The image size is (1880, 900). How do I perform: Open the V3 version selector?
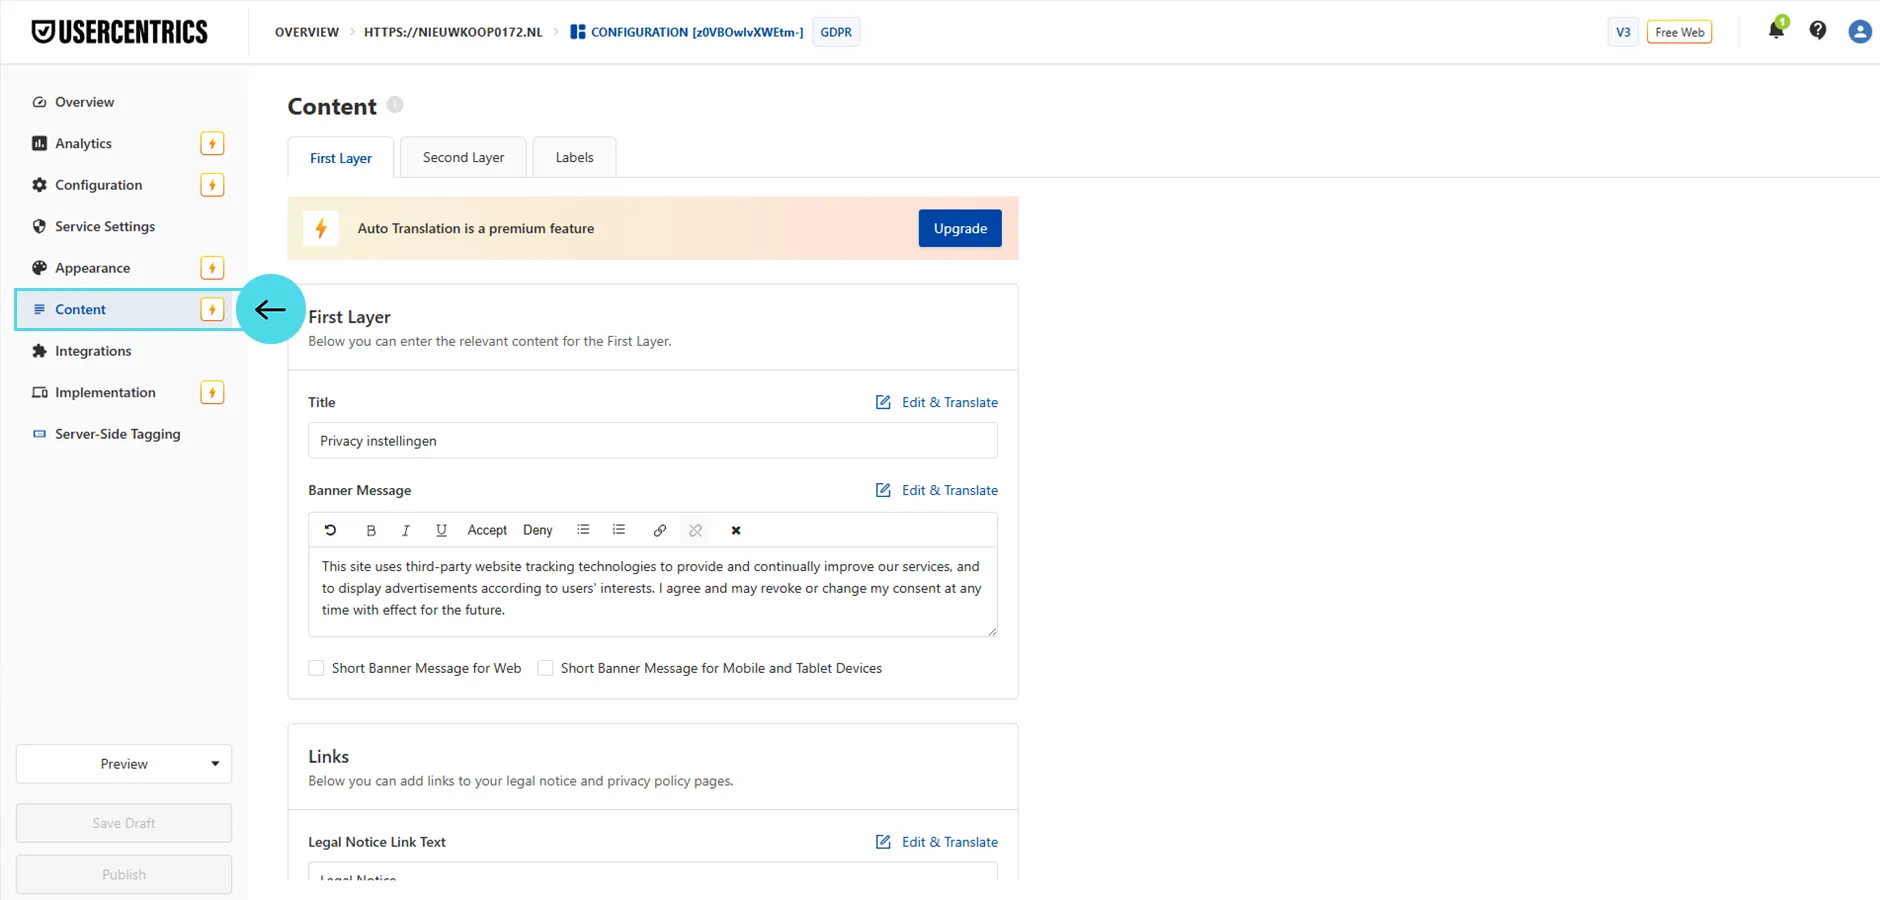[x=1623, y=32]
